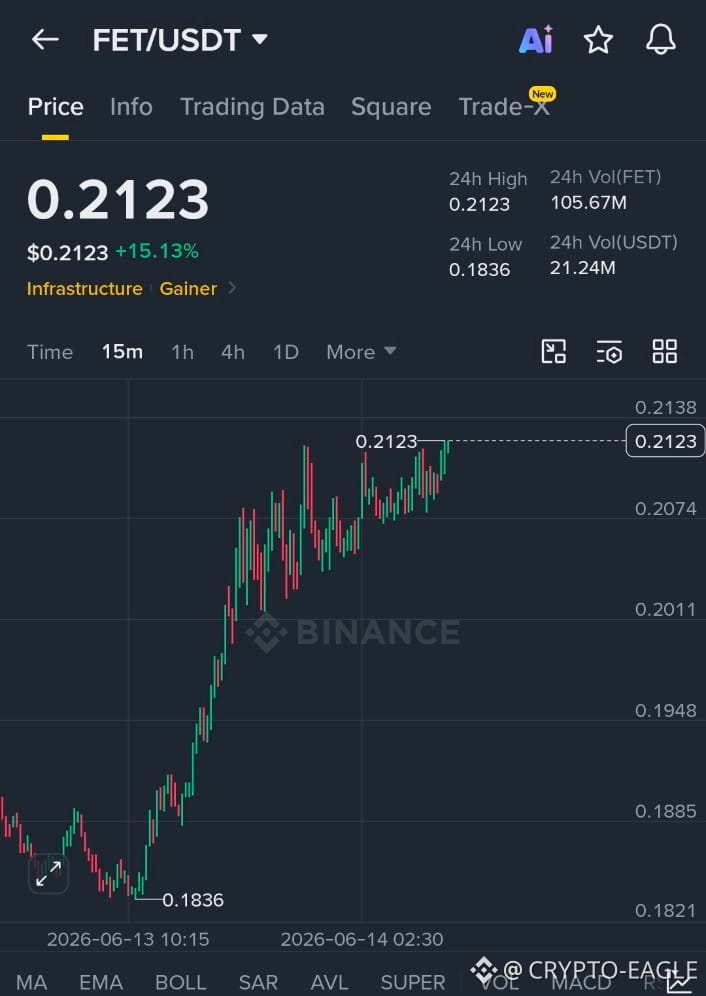Image resolution: width=706 pixels, height=996 pixels.
Task: Toggle the MA indicator
Action: pyautogui.click(x=31, y=982)
